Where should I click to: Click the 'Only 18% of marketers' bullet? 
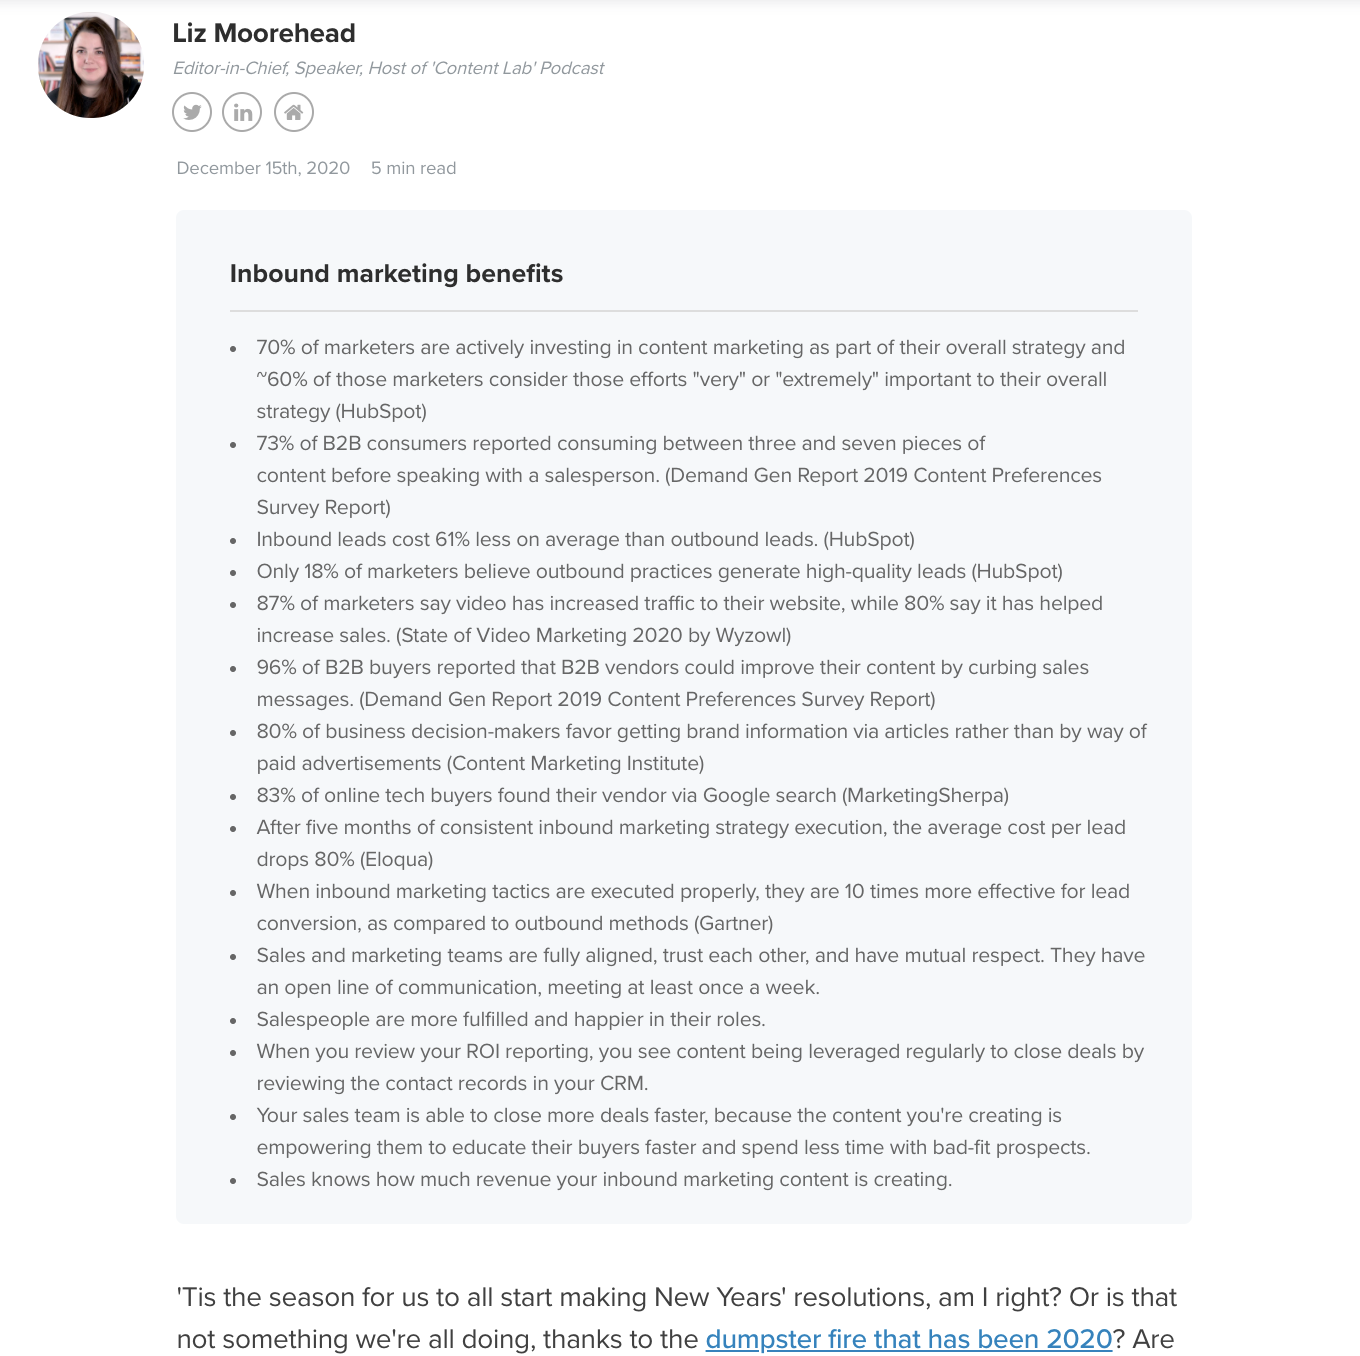[x=660, y=571]
